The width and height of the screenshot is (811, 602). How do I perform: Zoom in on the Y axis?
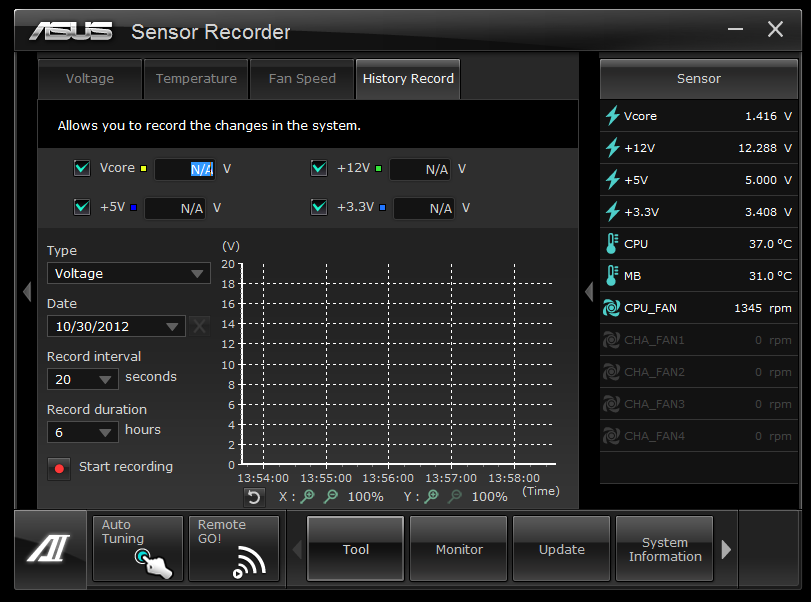(x=432, y=497)
